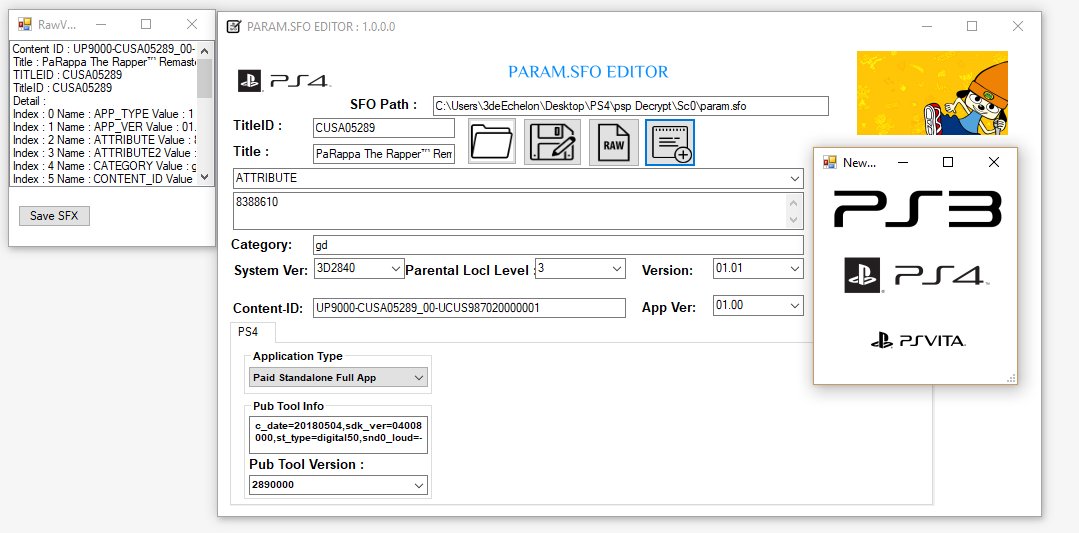This screenshot has height=533, width=1079.
Task: Click the Title field with PaRappa The Rapper
Action: coord(383,154)
